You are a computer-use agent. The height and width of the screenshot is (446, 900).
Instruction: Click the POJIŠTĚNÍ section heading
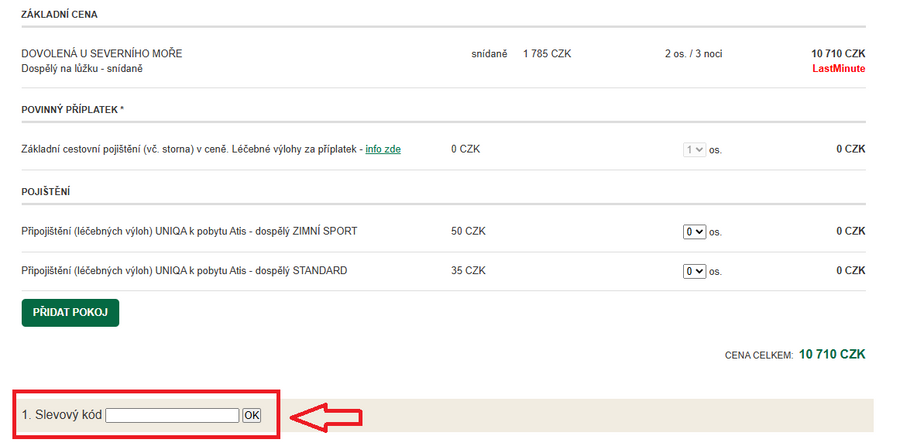[x=45, y=190]
